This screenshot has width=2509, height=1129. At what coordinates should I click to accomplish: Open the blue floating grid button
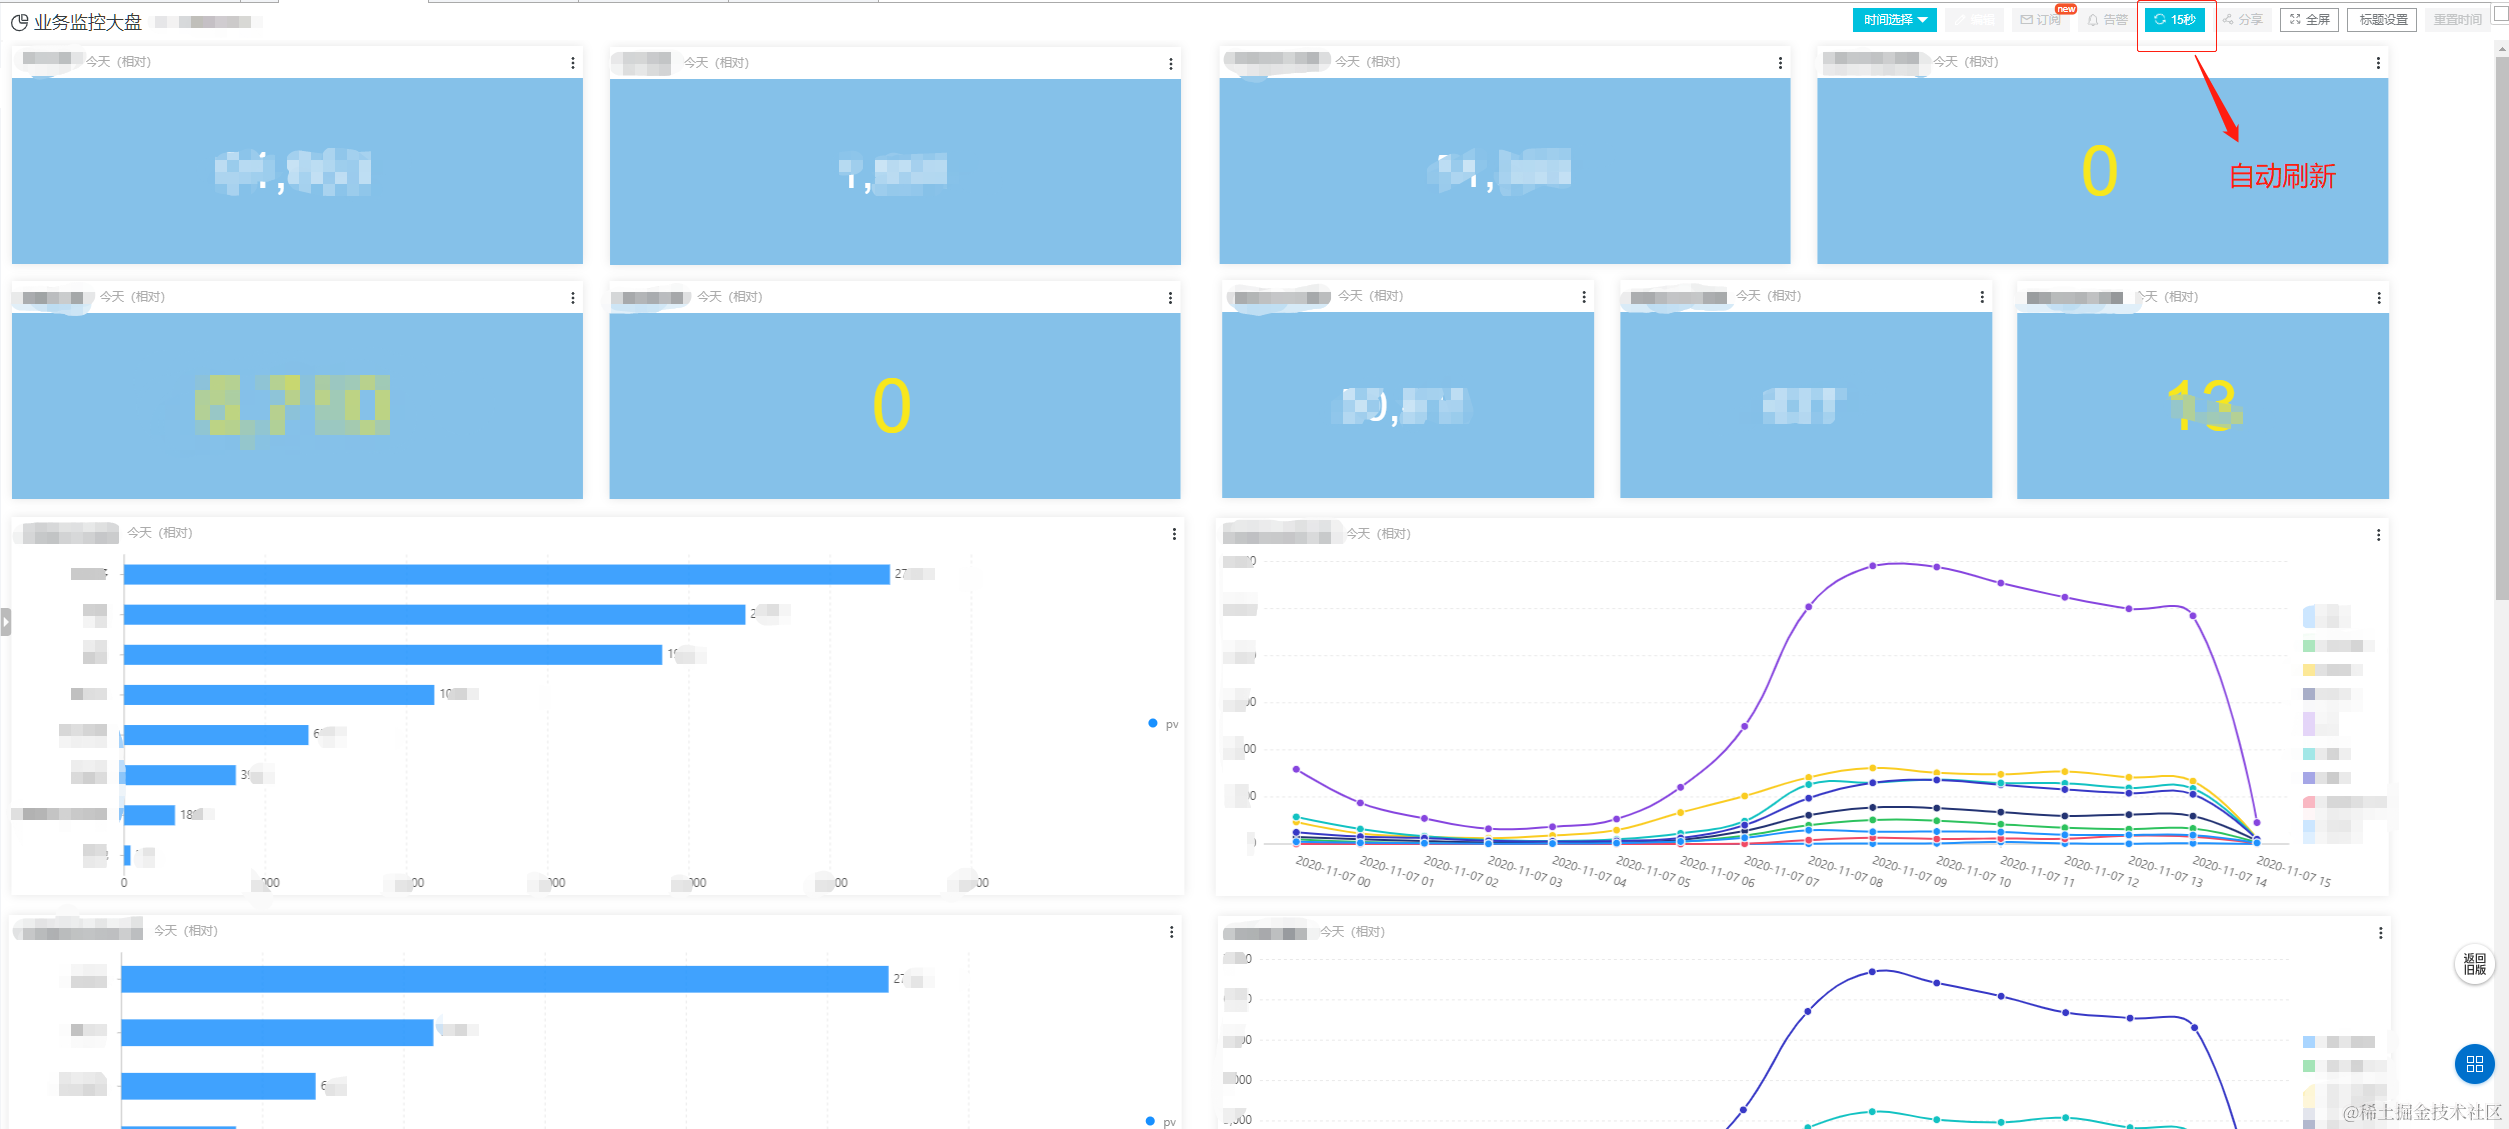[2474, 1064]
